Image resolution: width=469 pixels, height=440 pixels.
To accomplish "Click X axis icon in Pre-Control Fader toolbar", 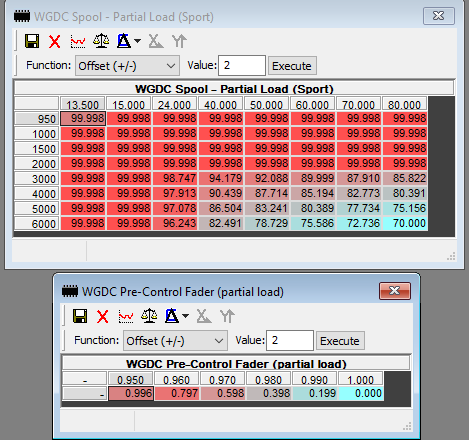I will tap(203, 316).
